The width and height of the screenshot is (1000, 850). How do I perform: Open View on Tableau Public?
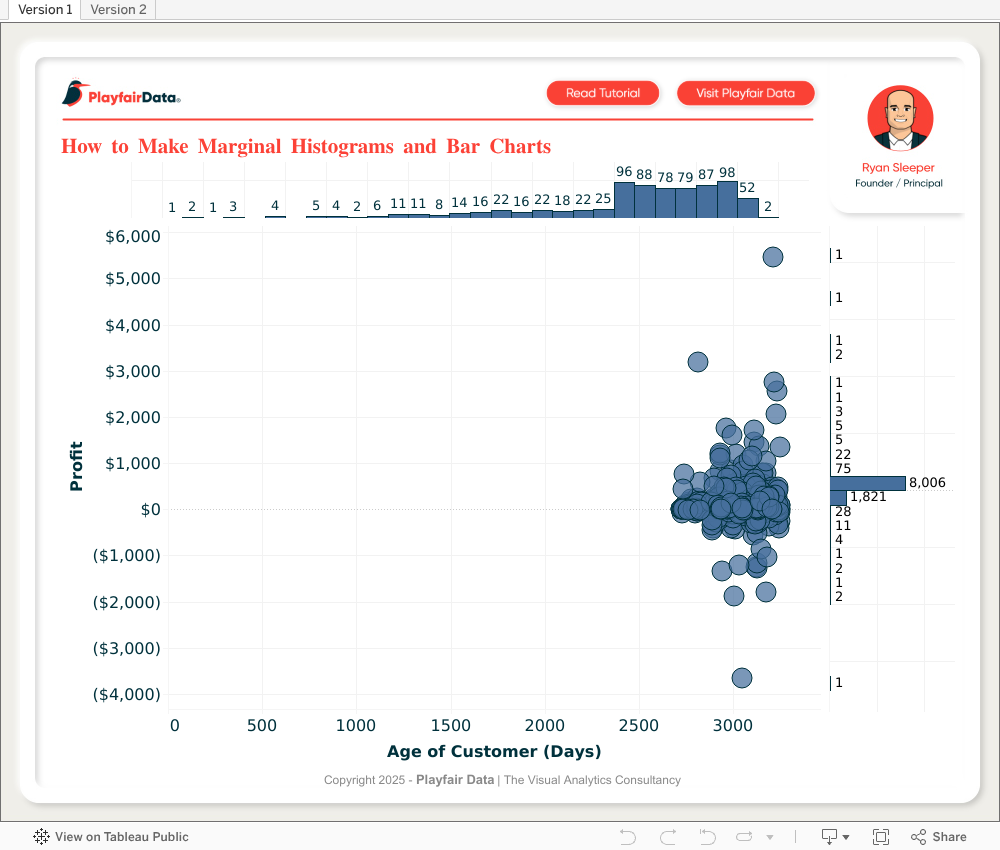click(x=111, y=837)
